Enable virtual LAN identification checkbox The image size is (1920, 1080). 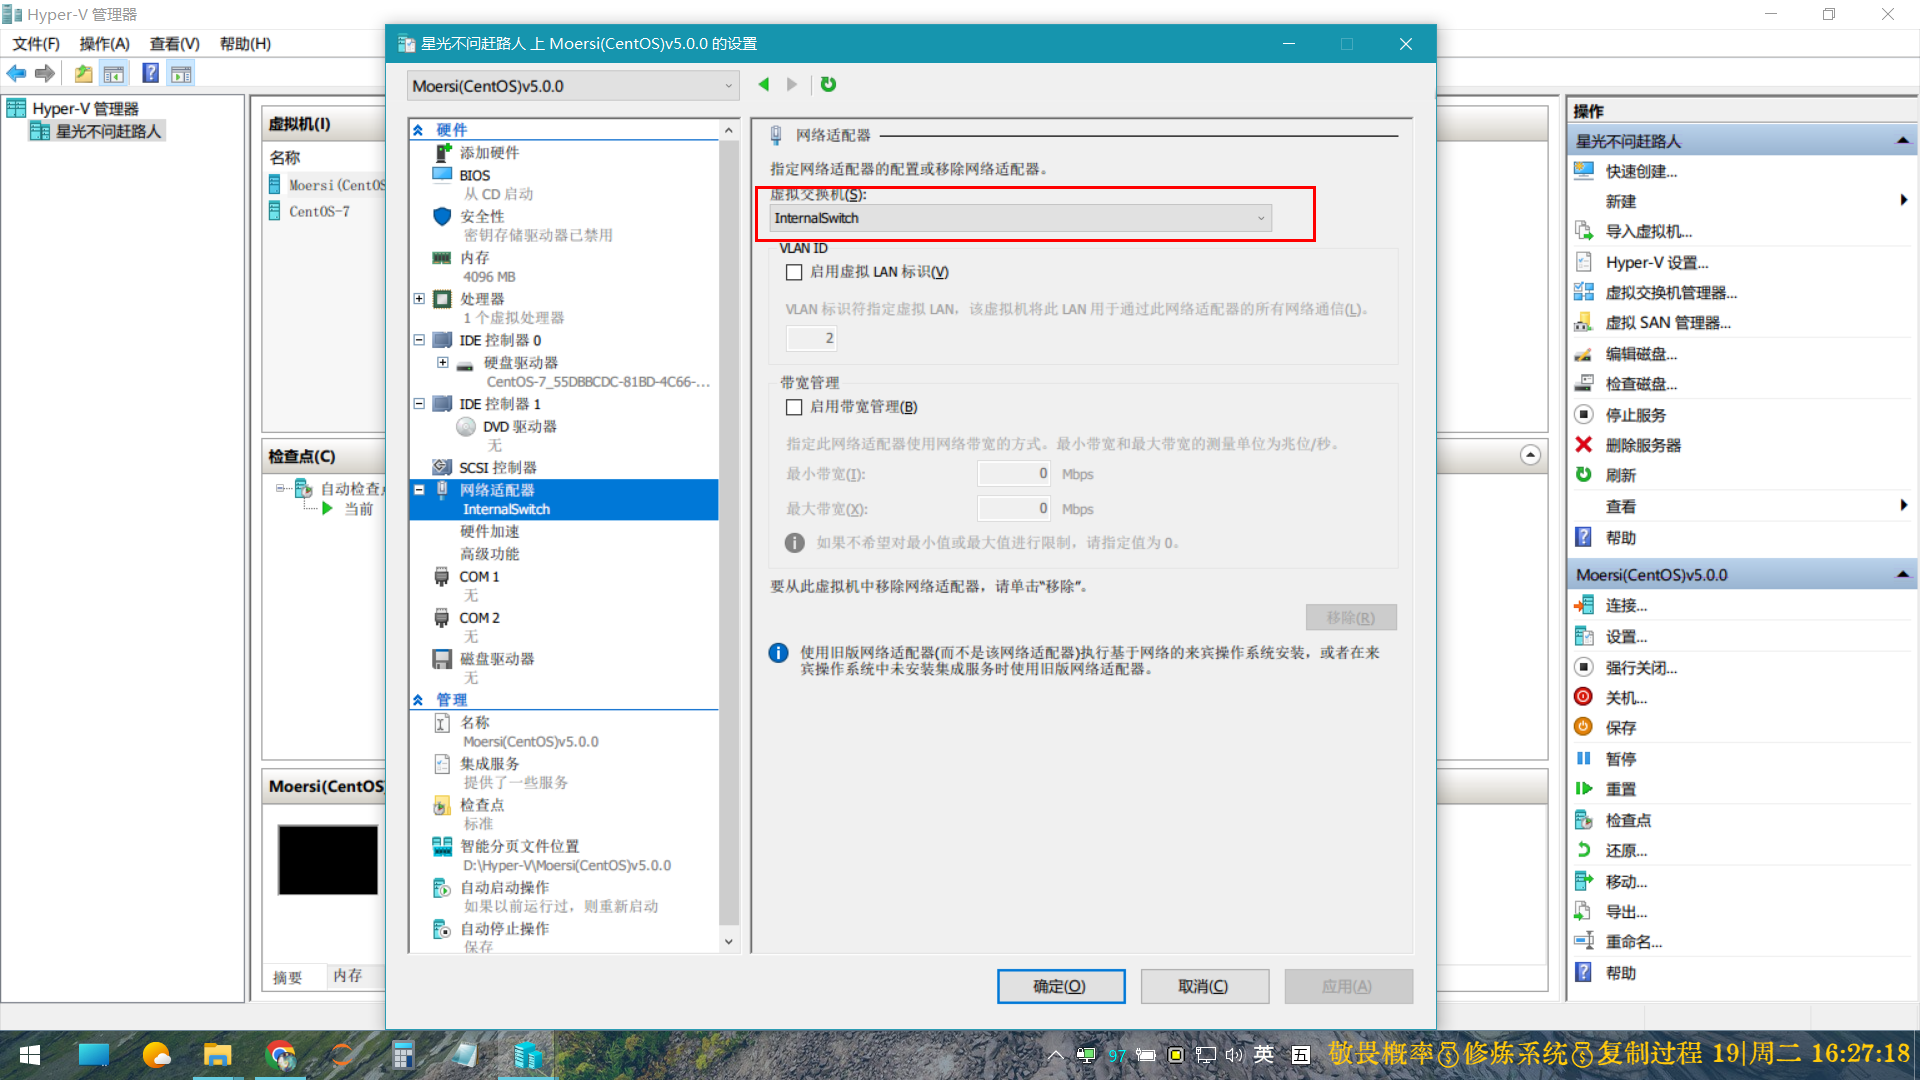pos(794,272)
